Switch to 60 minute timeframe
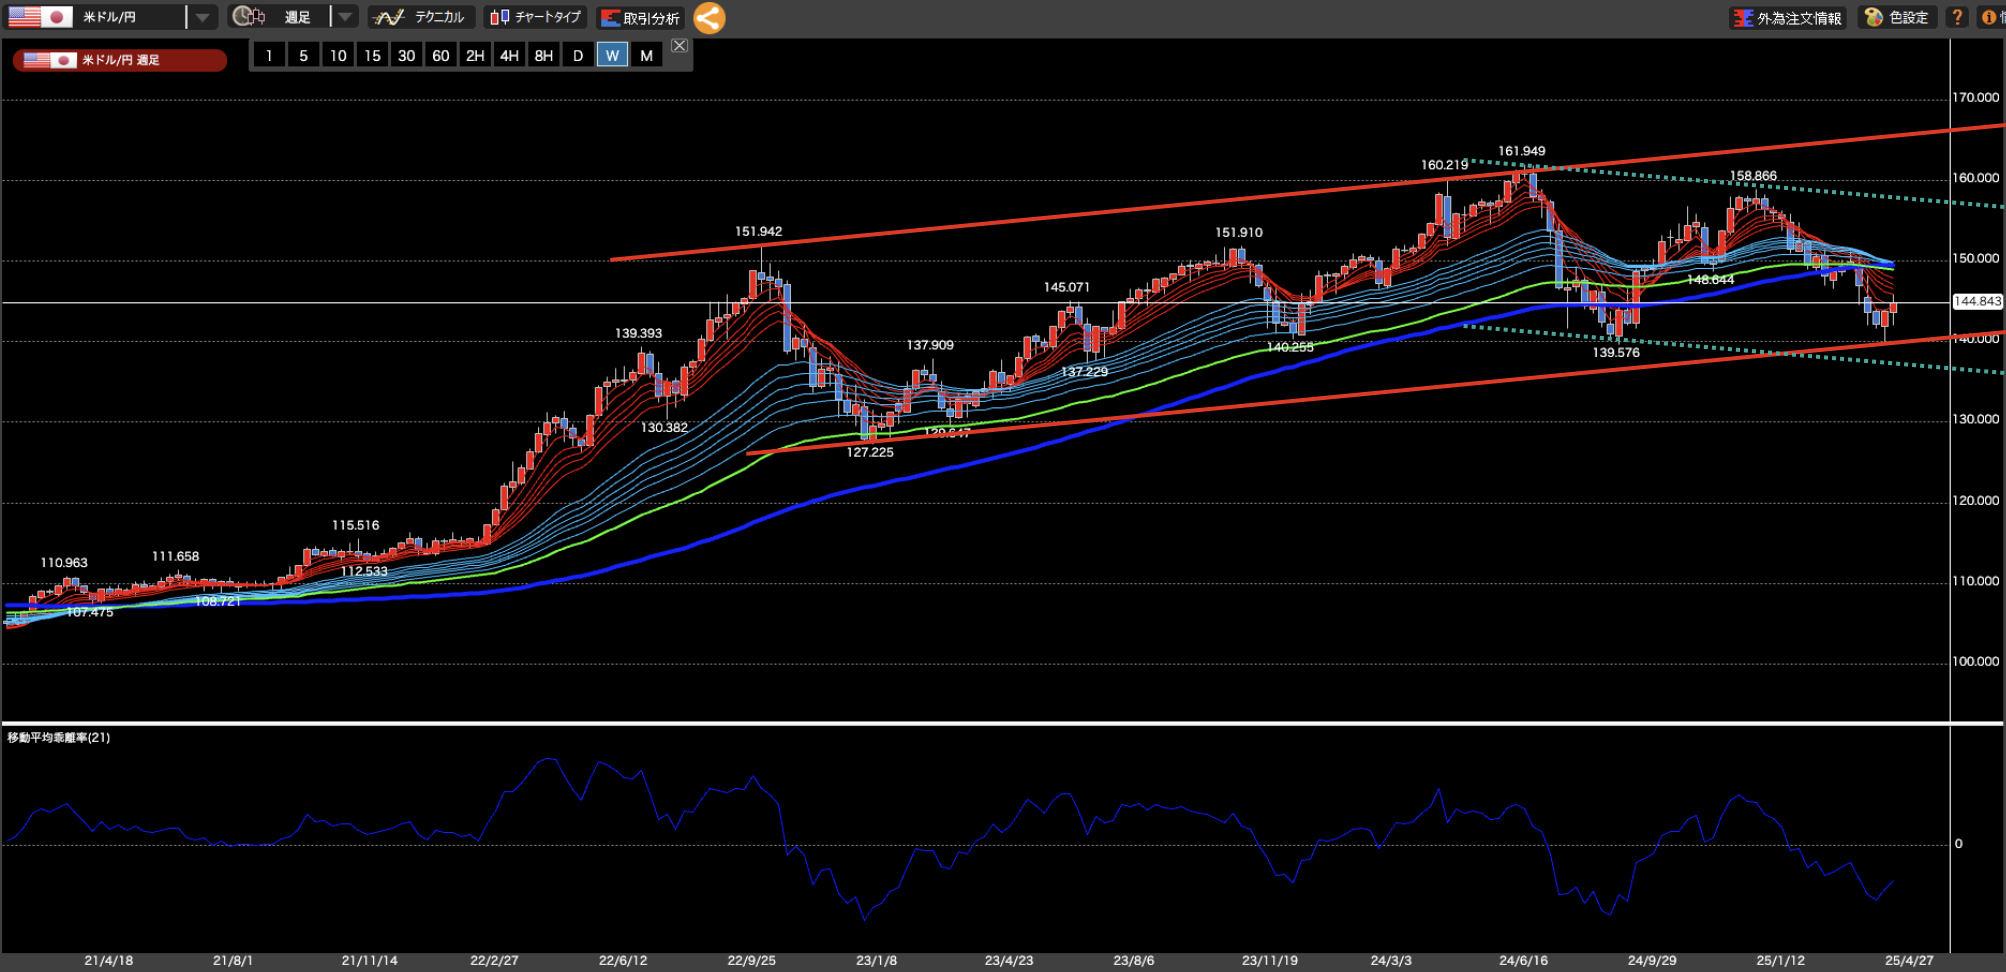This screenshot has width=2006, height=972. click(x=441, y=55)
